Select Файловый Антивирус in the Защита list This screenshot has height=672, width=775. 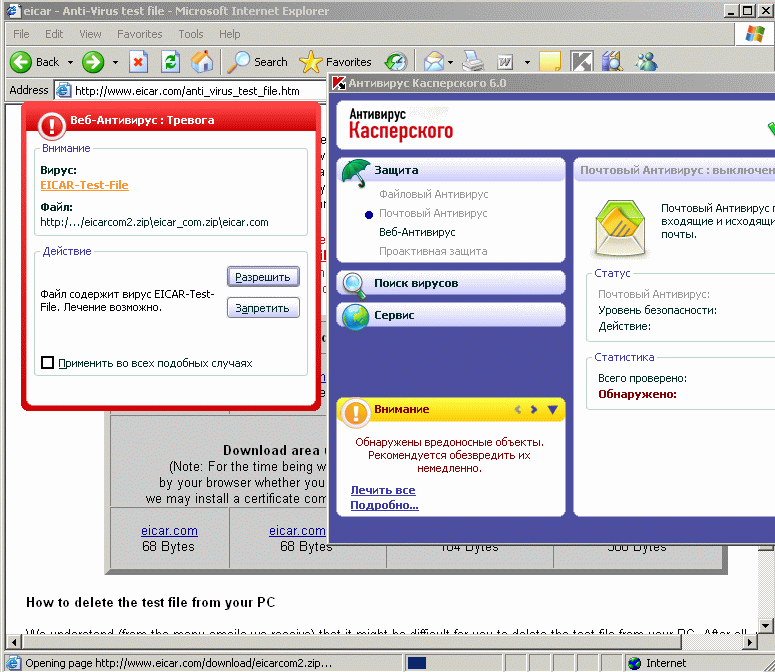433,194
